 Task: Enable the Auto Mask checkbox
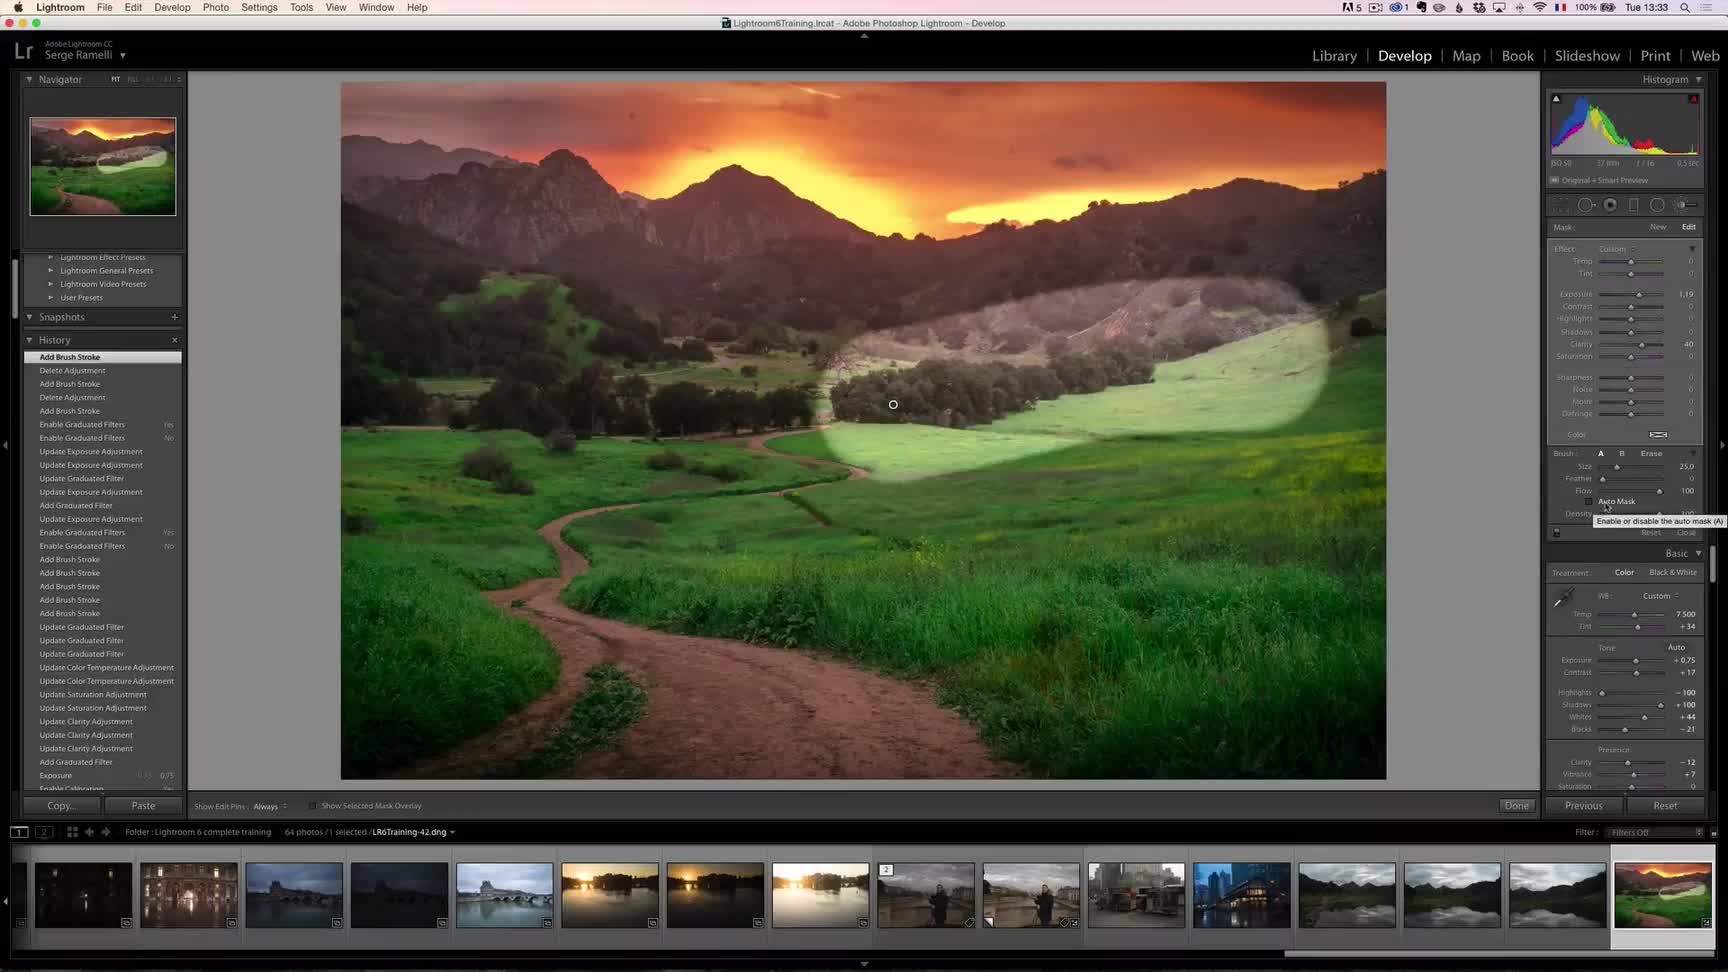[x=1589, y=502]
